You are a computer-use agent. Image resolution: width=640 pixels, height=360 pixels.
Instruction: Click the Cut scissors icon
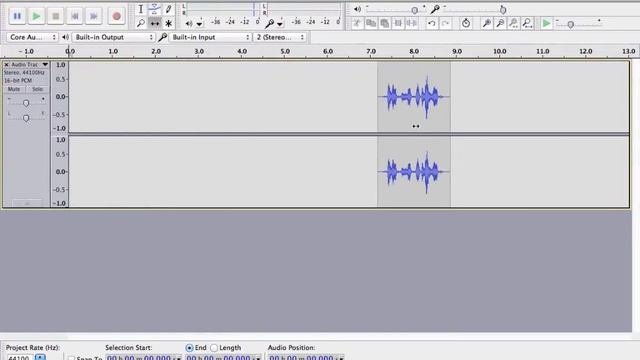click(x=357, y=23)
